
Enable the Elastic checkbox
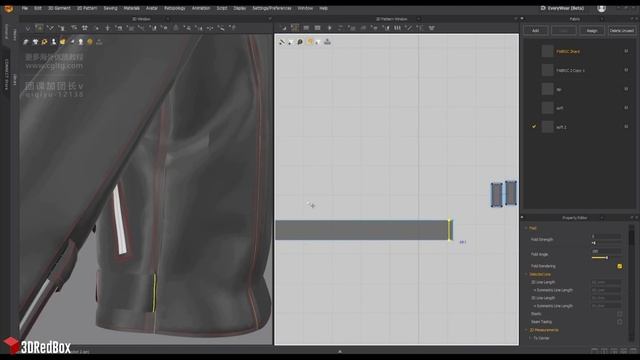pos(620,314)
